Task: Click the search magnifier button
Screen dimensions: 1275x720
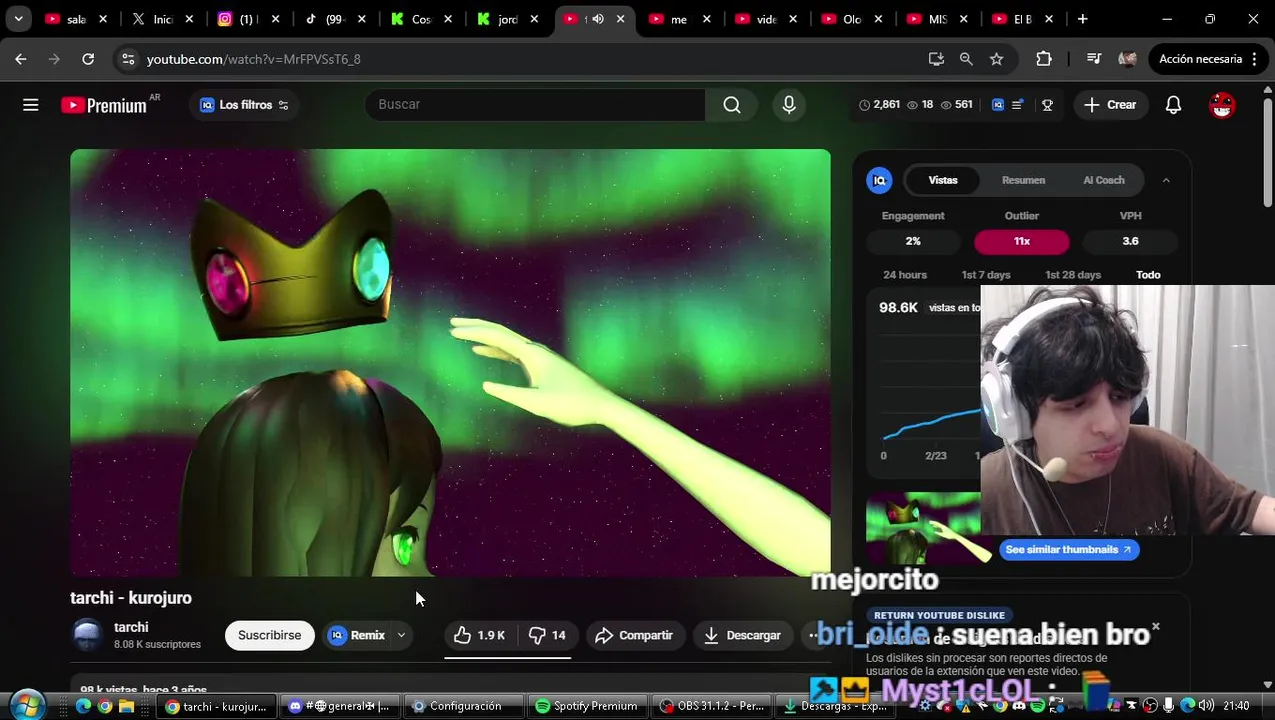Action: (x=732, y=104)
